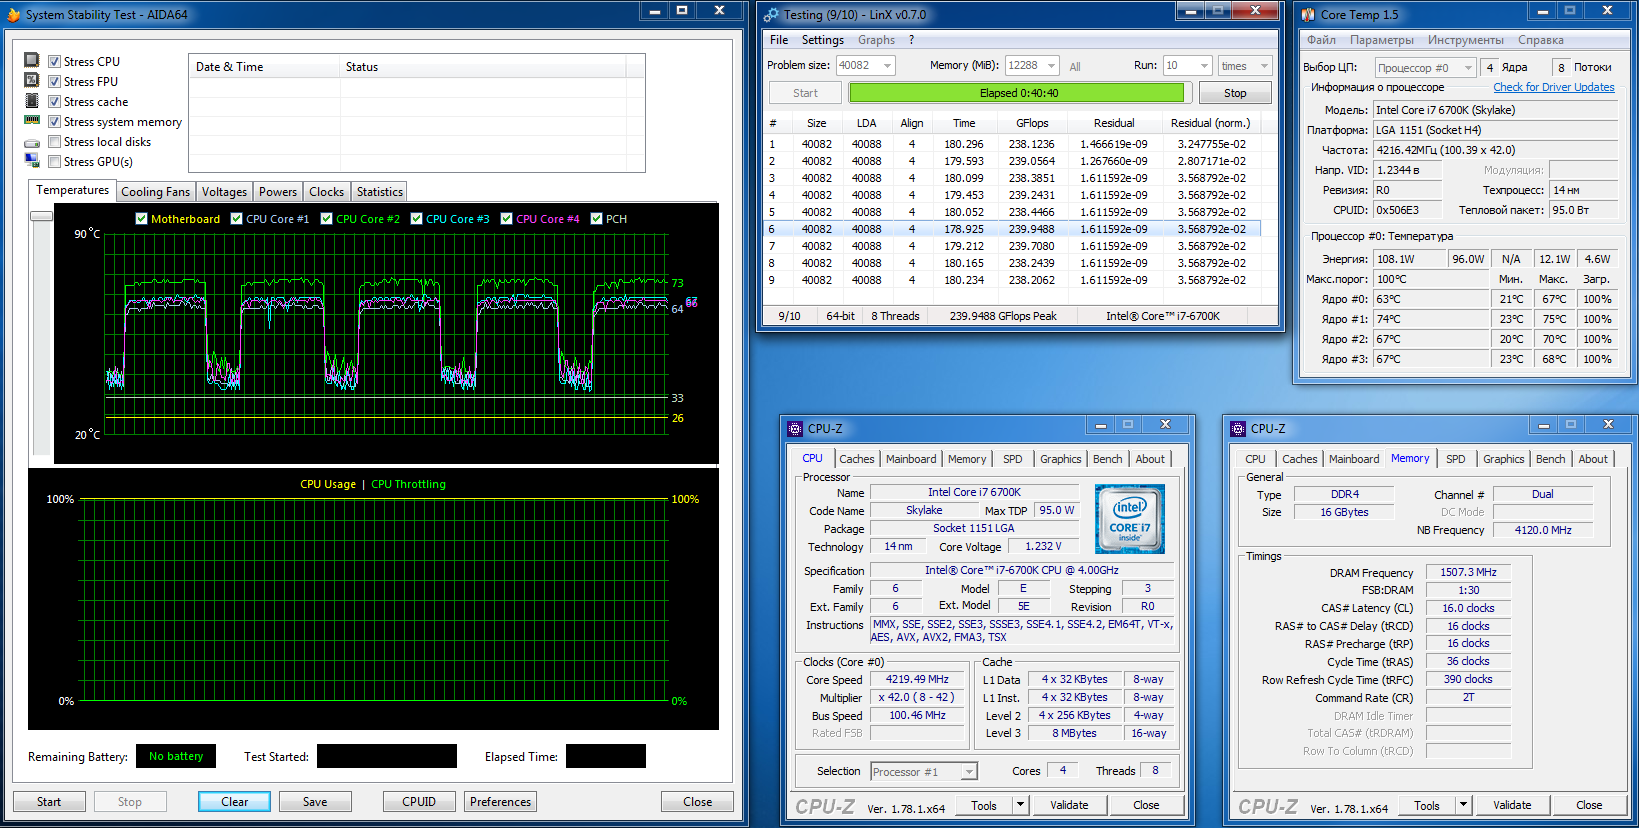Open the Run count dropdown in LinX

click(x=1204, y=66)
